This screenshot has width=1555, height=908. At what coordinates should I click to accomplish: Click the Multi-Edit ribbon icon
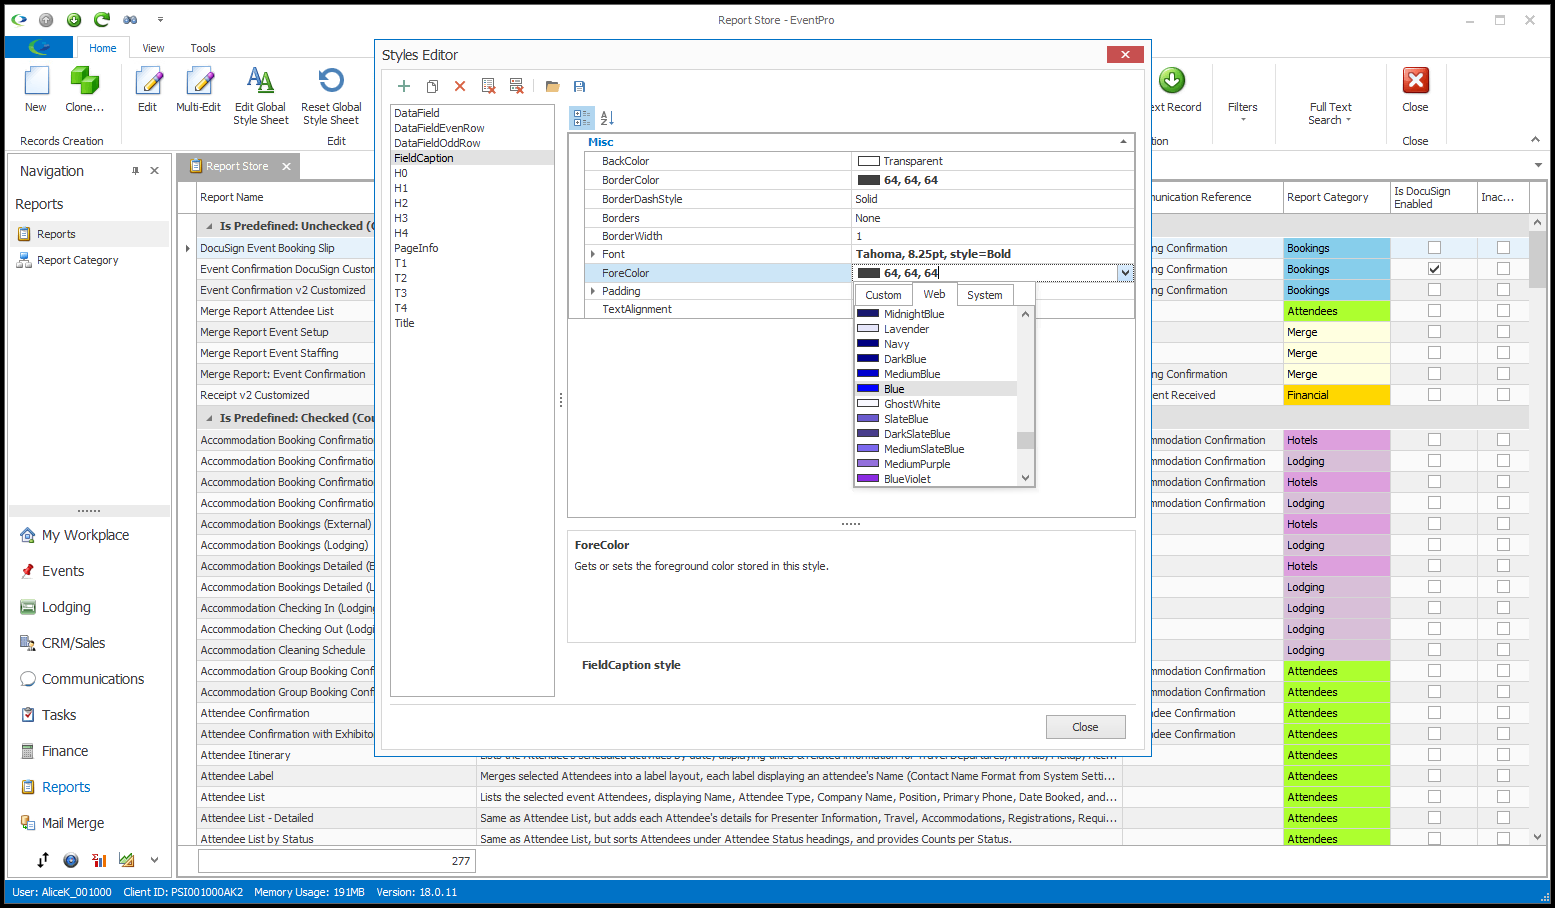pyautogui.click(x=198, y=81)
